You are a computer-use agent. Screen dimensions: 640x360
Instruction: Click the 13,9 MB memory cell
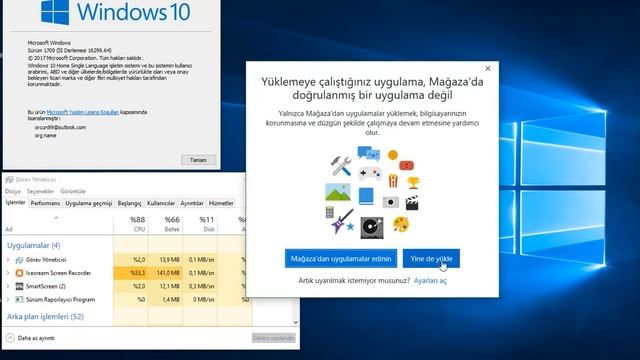(x=165, y=260)
